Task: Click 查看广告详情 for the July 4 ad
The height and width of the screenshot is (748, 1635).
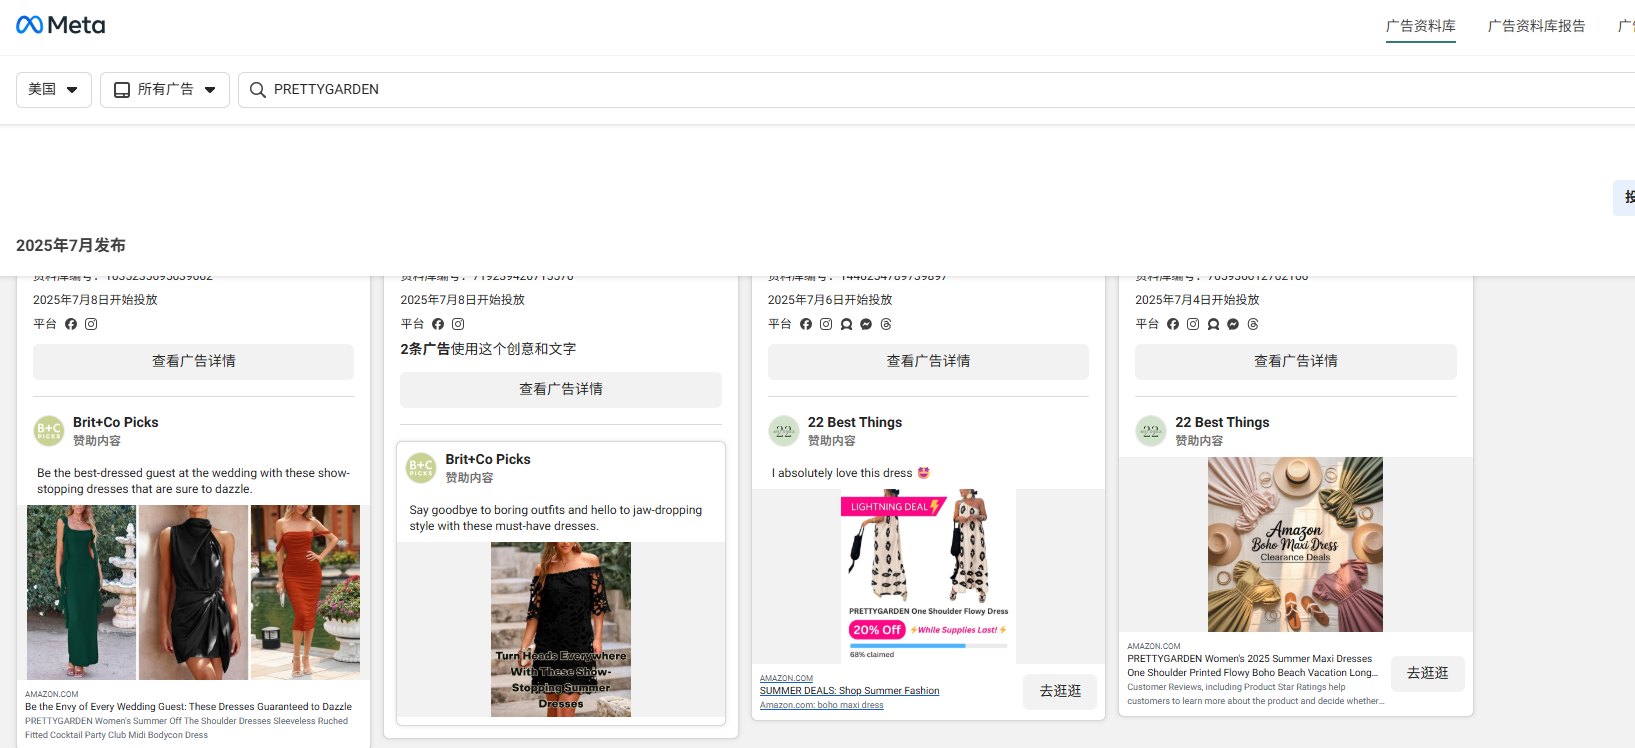Action: (x=1296, y=361)
